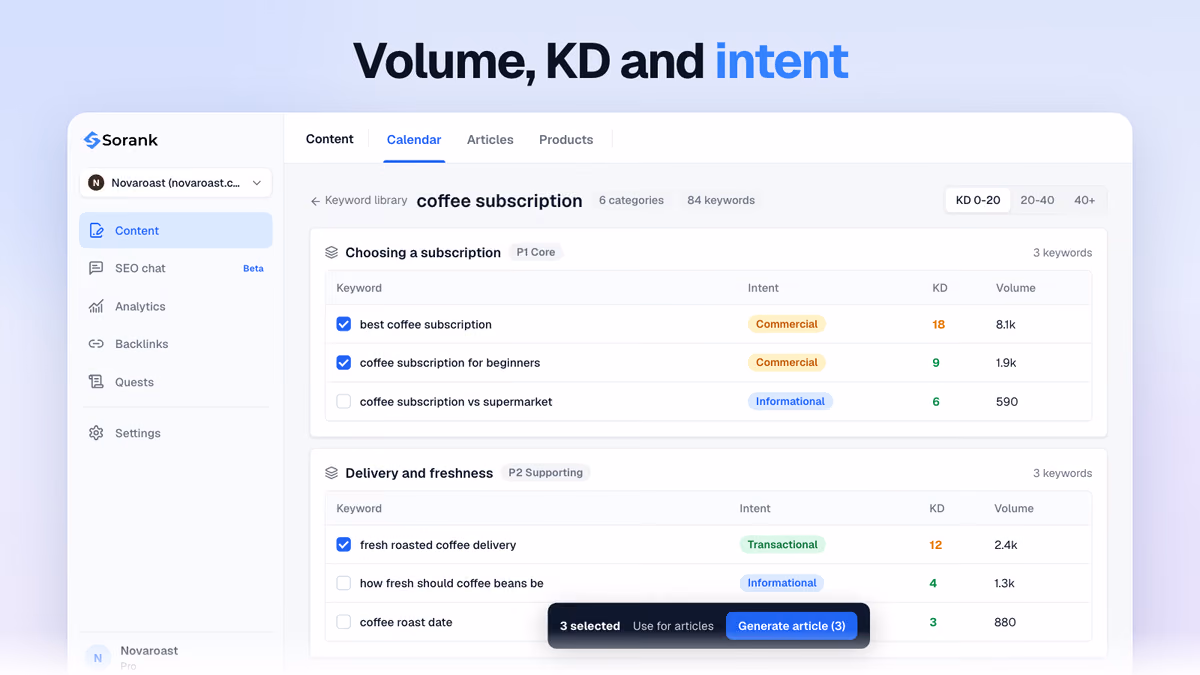Image resolution: width=1200 pixels, height=675 pixels.
Task: Click Use for articles
Action: [673, 626]
